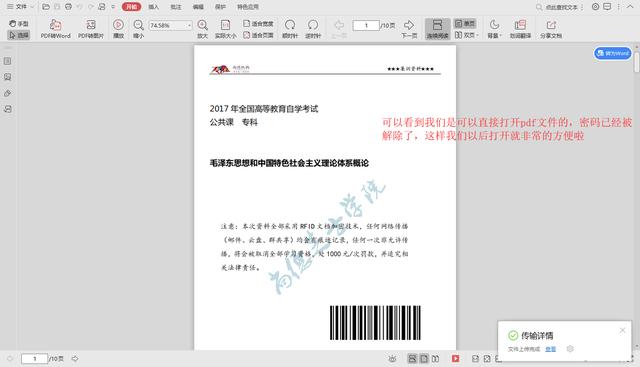Open the annotations sidebar panel icon

coord(7,109)
